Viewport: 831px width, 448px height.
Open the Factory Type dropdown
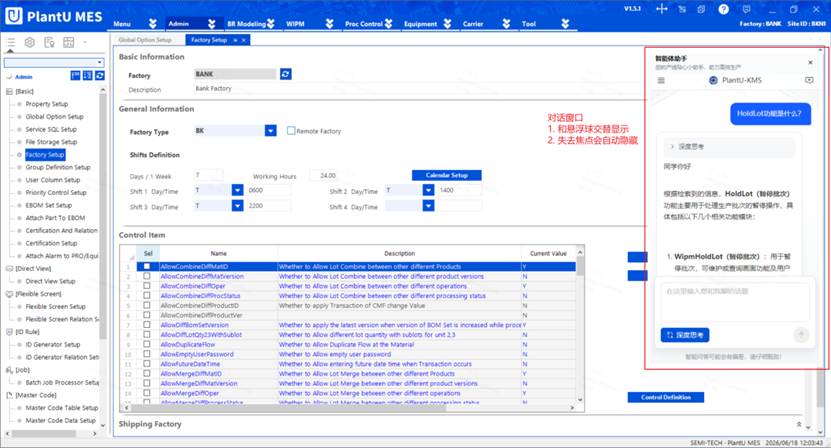[x=270, y=130]
